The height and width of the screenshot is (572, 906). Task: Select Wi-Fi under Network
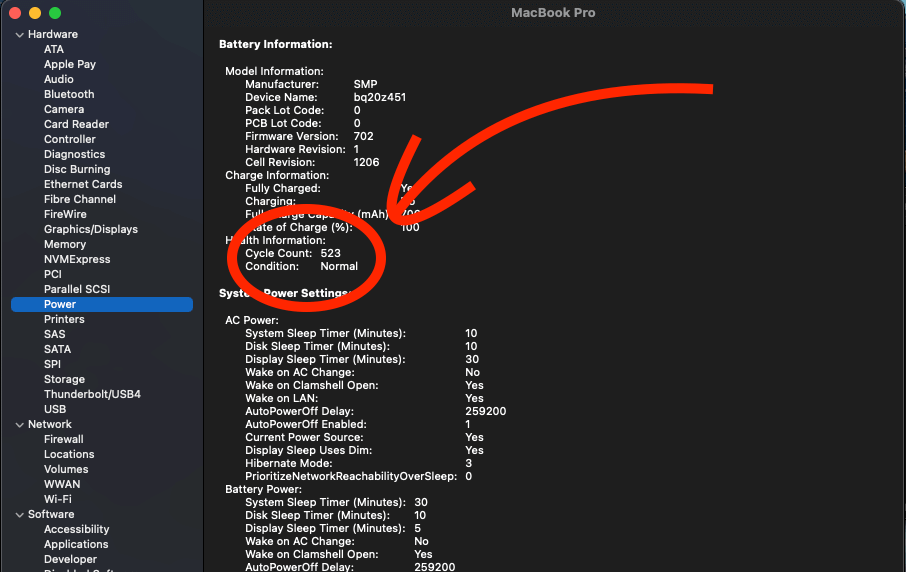click(x=58, y=500)
